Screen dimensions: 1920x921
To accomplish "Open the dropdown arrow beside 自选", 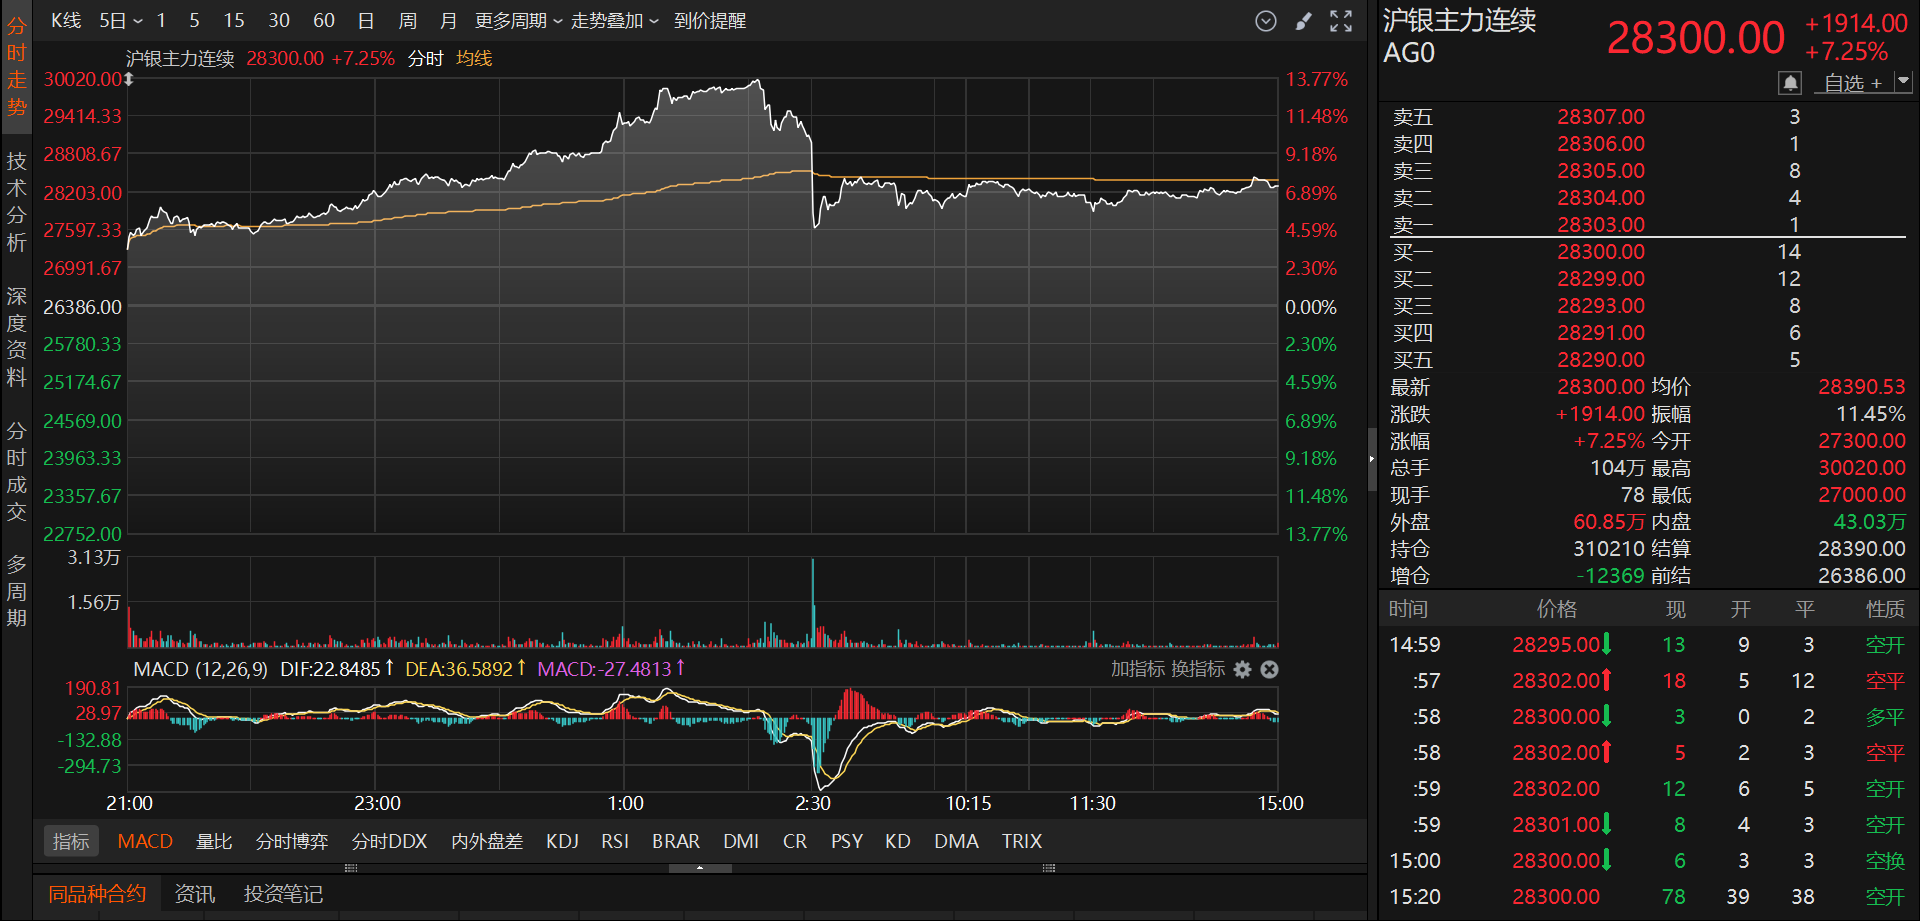I will coord(1903,82).
